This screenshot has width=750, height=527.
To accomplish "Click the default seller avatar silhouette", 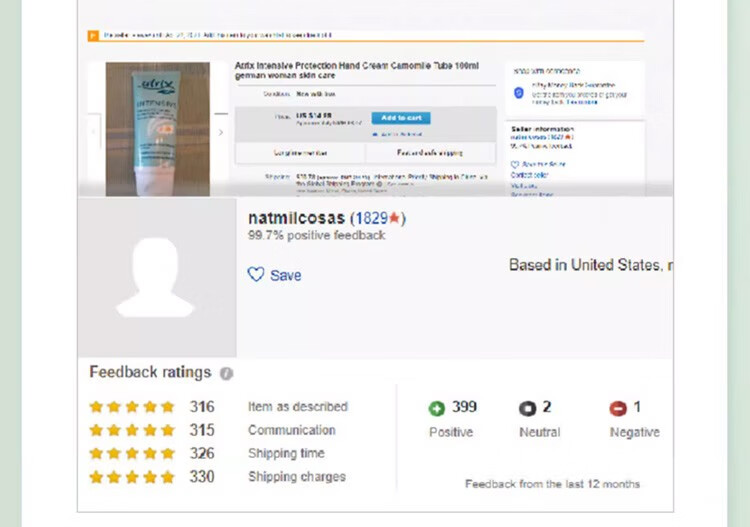I will pos(155,277).
